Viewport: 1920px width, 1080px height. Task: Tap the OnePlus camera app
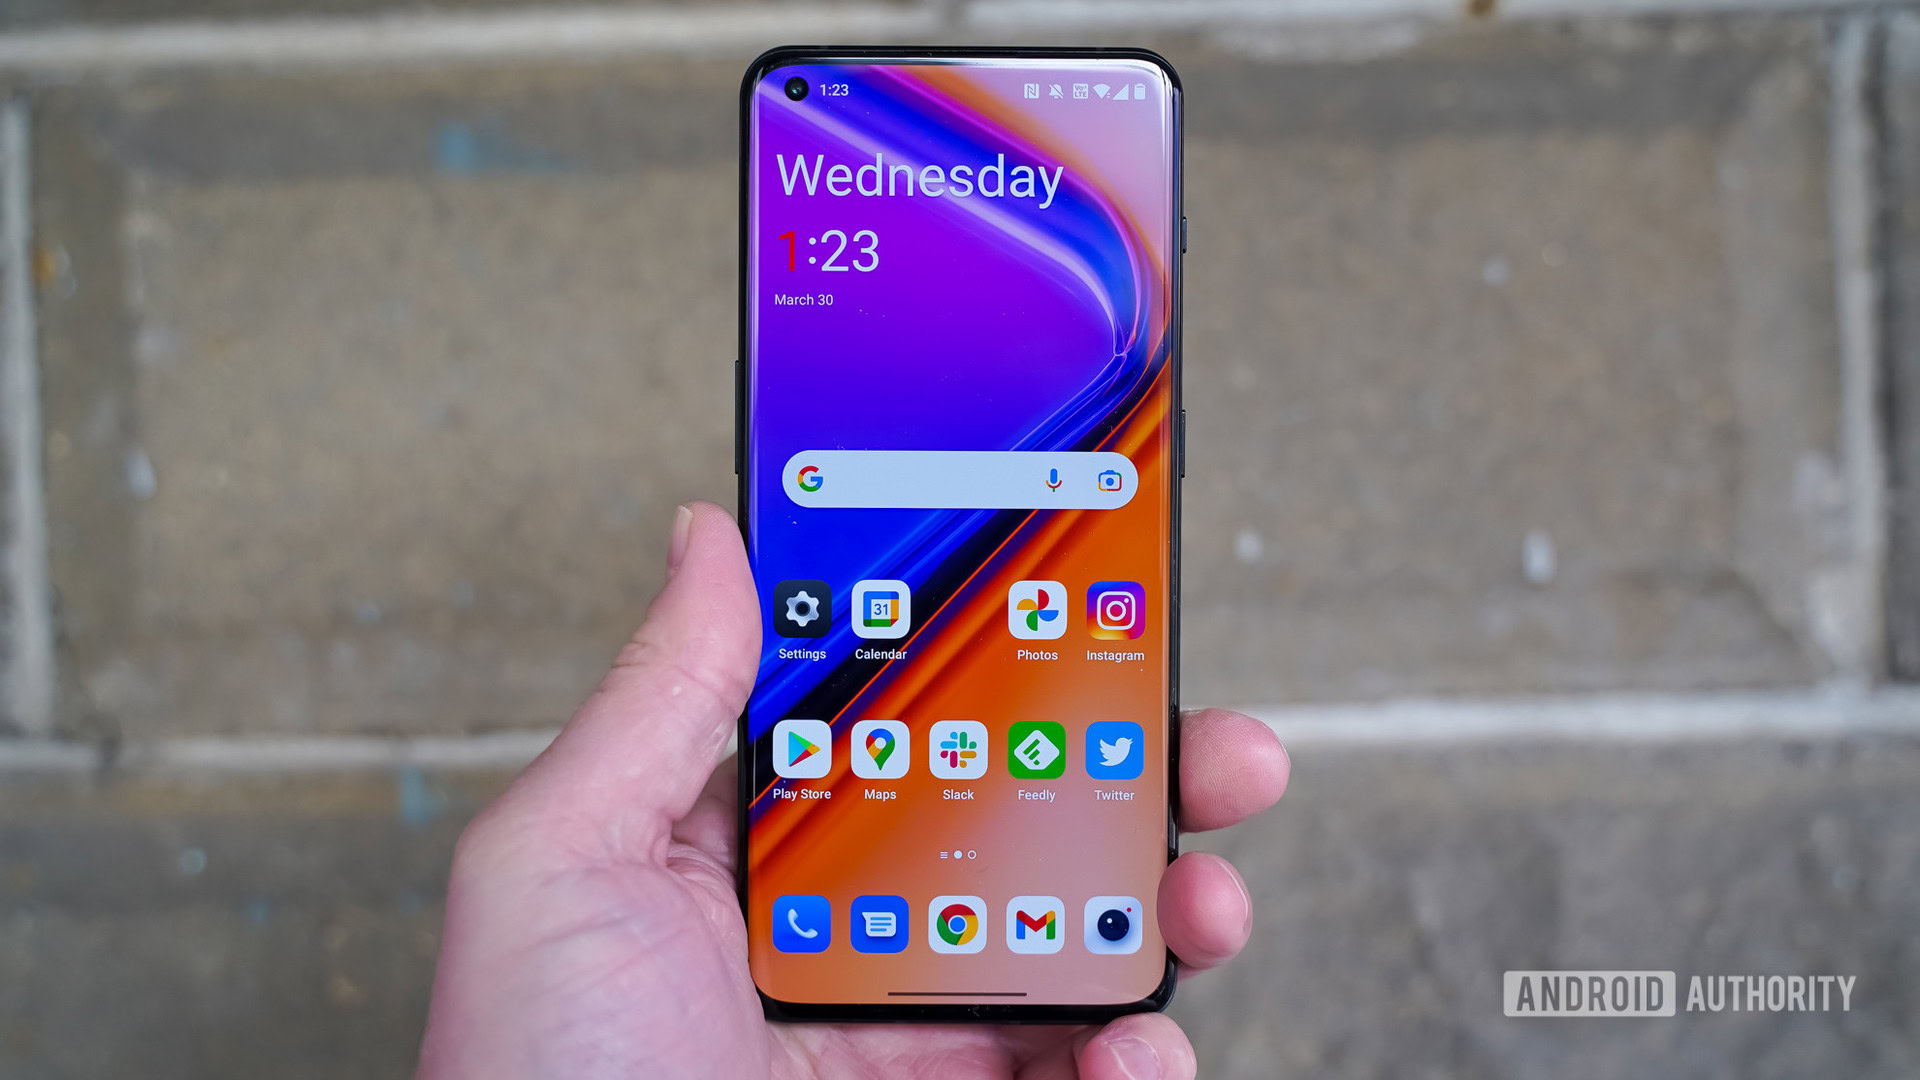click(1112, 924)
